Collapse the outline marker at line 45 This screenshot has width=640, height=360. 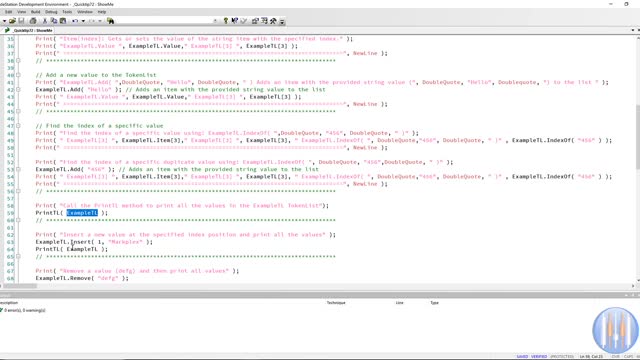pyautogui.click(x=18, y=111)
